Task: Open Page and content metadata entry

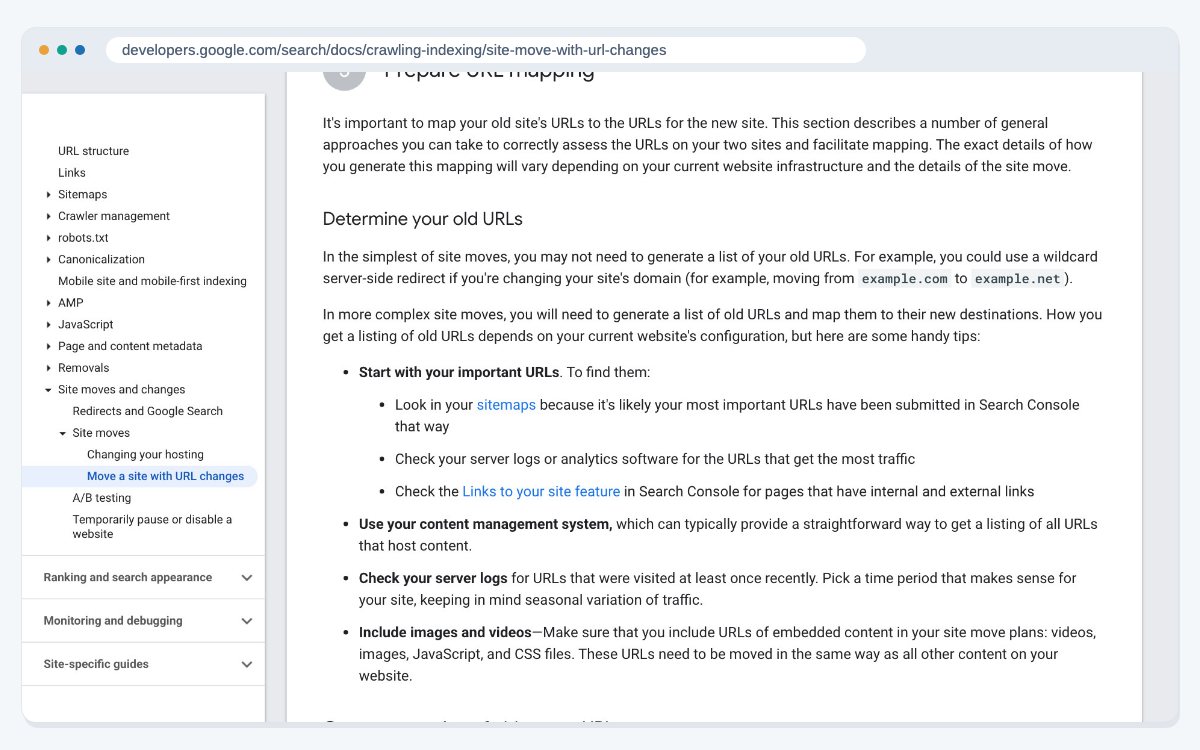Action: [130, 346]
